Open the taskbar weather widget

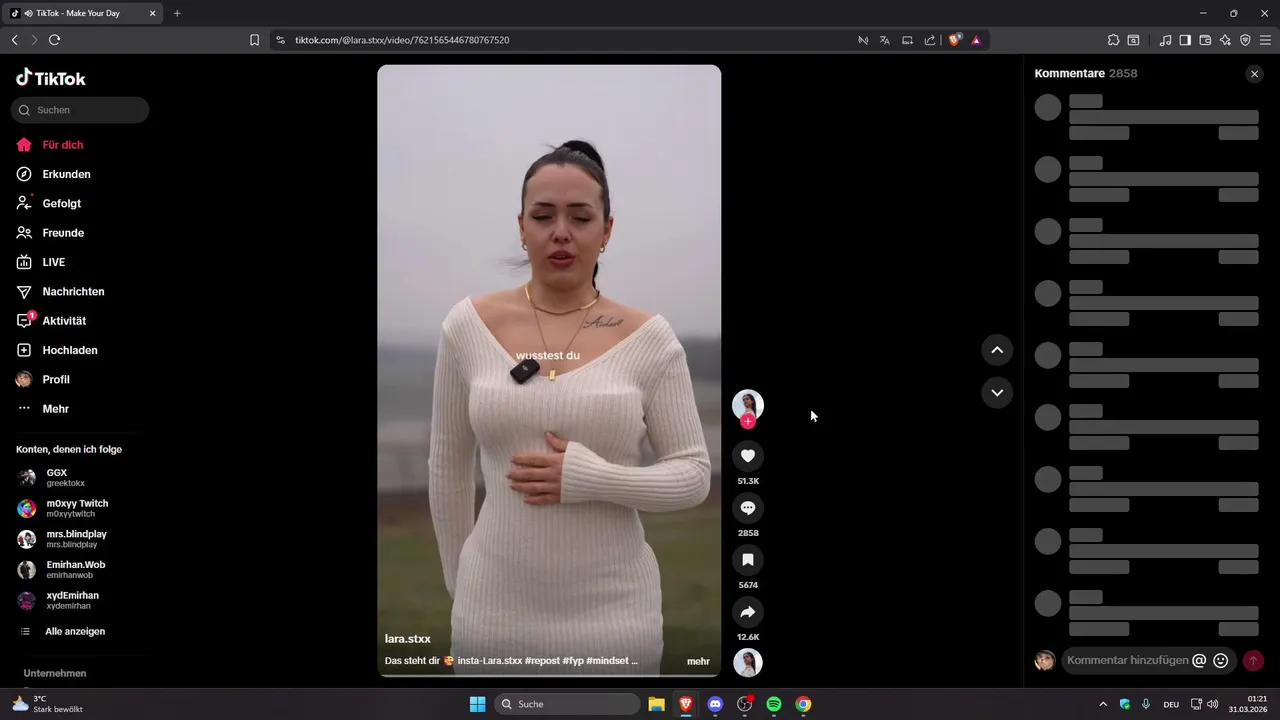click(x=48, y=704)
